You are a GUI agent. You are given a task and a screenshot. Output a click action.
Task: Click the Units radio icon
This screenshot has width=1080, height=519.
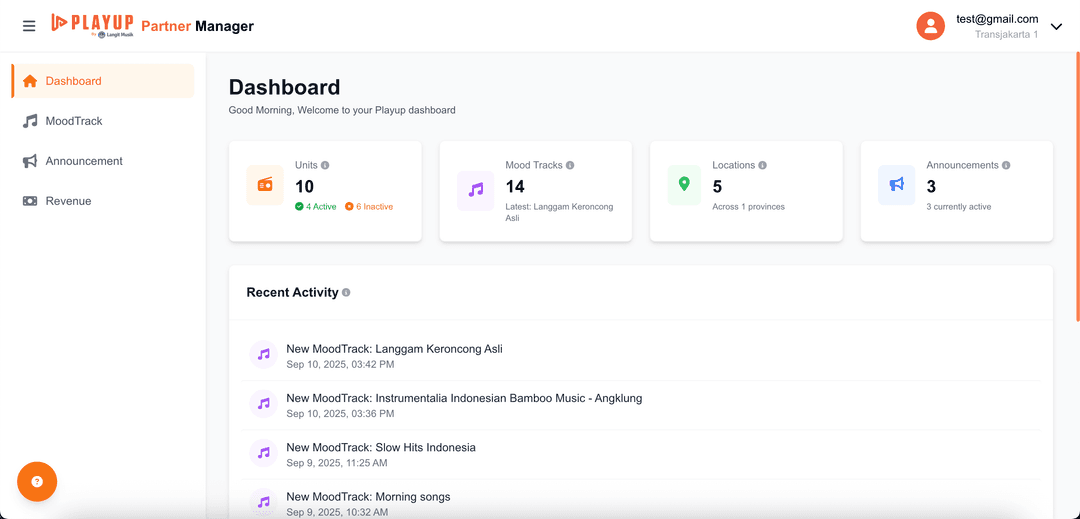(x=265, y=185)
